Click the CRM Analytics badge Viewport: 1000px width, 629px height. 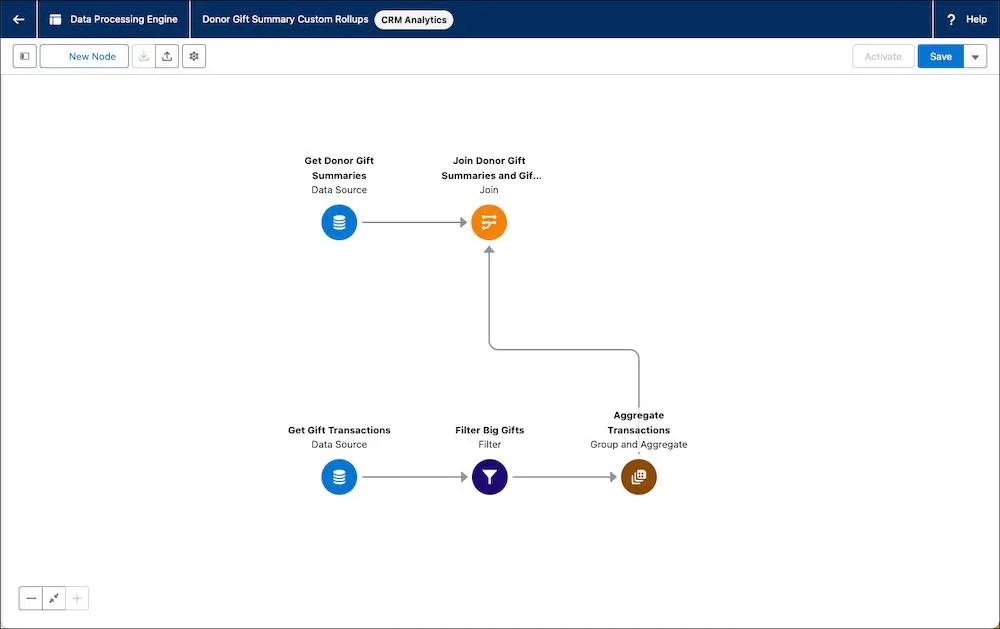[x=414, y=20]
